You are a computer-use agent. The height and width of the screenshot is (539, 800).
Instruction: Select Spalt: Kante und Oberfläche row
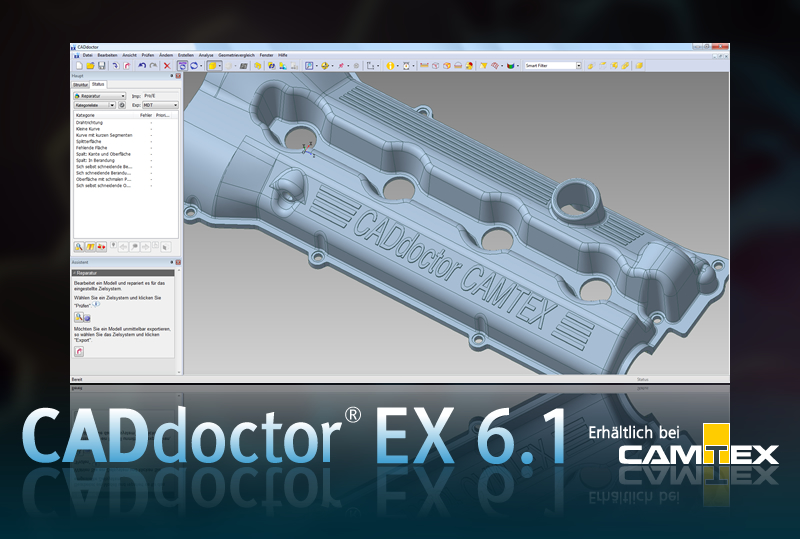[126, 154]
